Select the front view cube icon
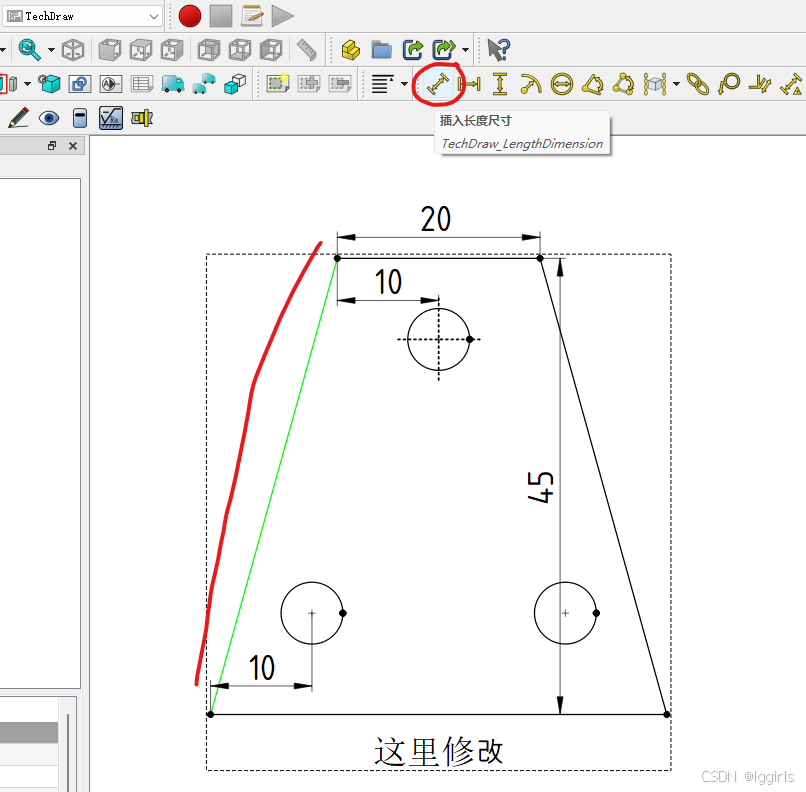Viewport: 806px width, 792px height. tap(109, 50)
